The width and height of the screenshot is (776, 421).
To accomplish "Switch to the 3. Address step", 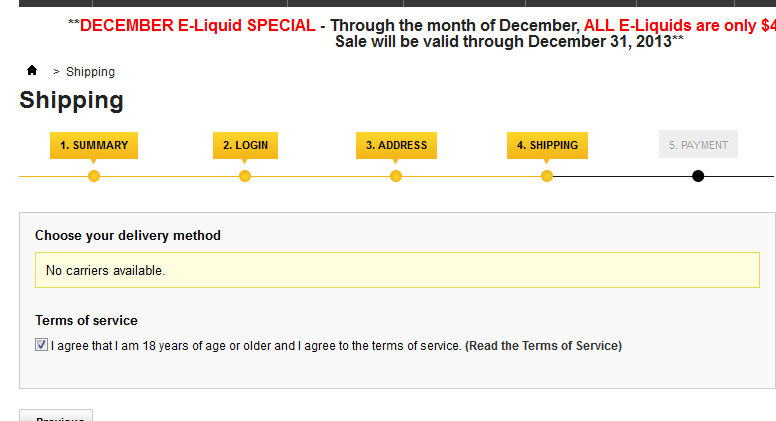I will (396, 145).
